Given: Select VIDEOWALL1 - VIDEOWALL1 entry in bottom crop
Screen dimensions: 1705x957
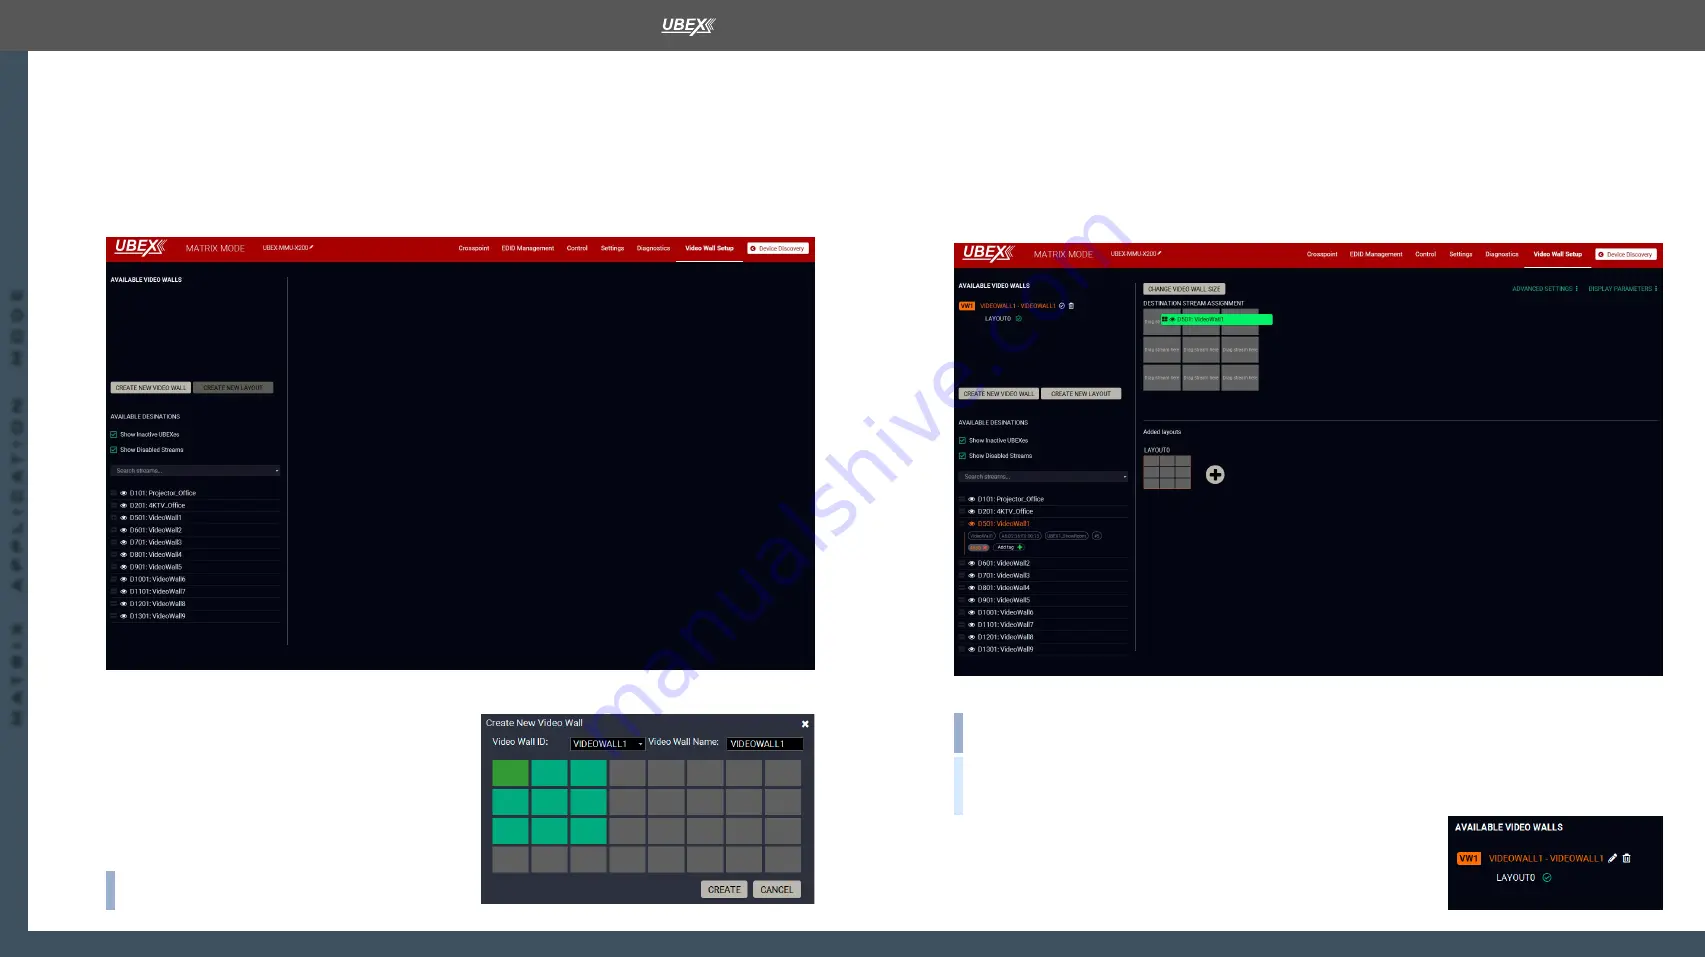Looking at the screenshot, I should [x=1546, y=858].
